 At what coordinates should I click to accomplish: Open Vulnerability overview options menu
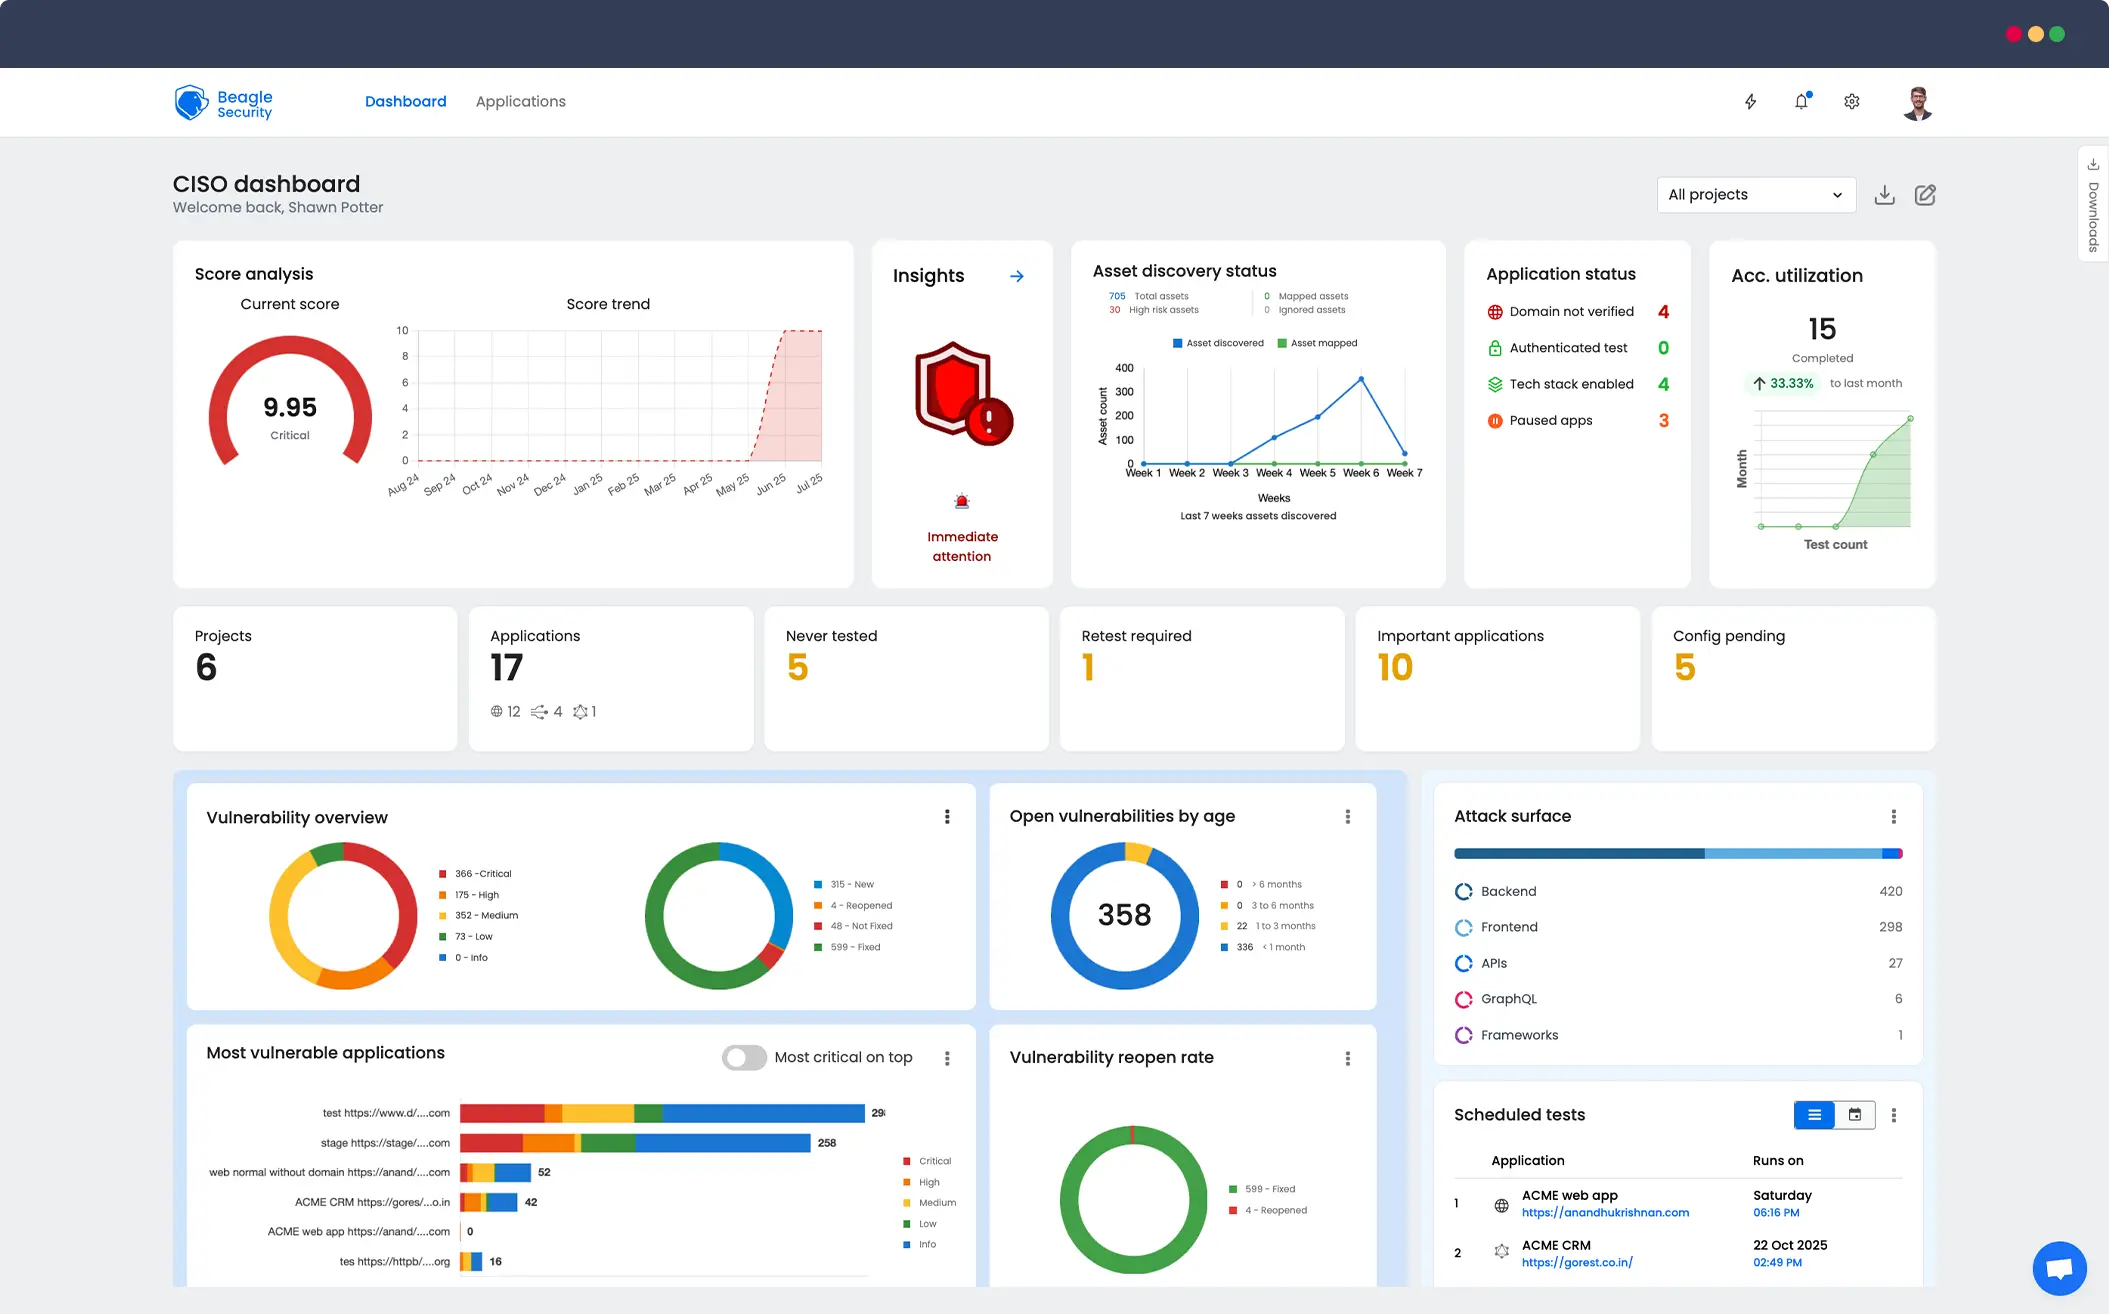pos(947,817)
